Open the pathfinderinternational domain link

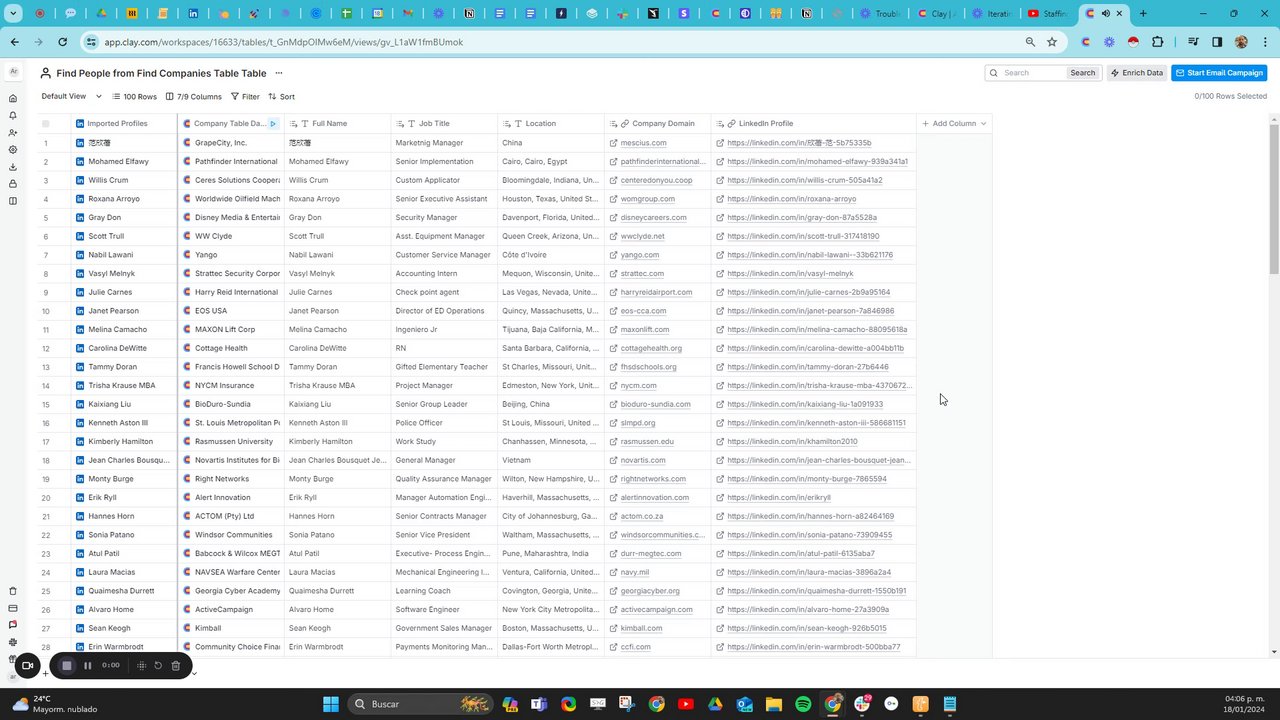[x=663, y=162]
